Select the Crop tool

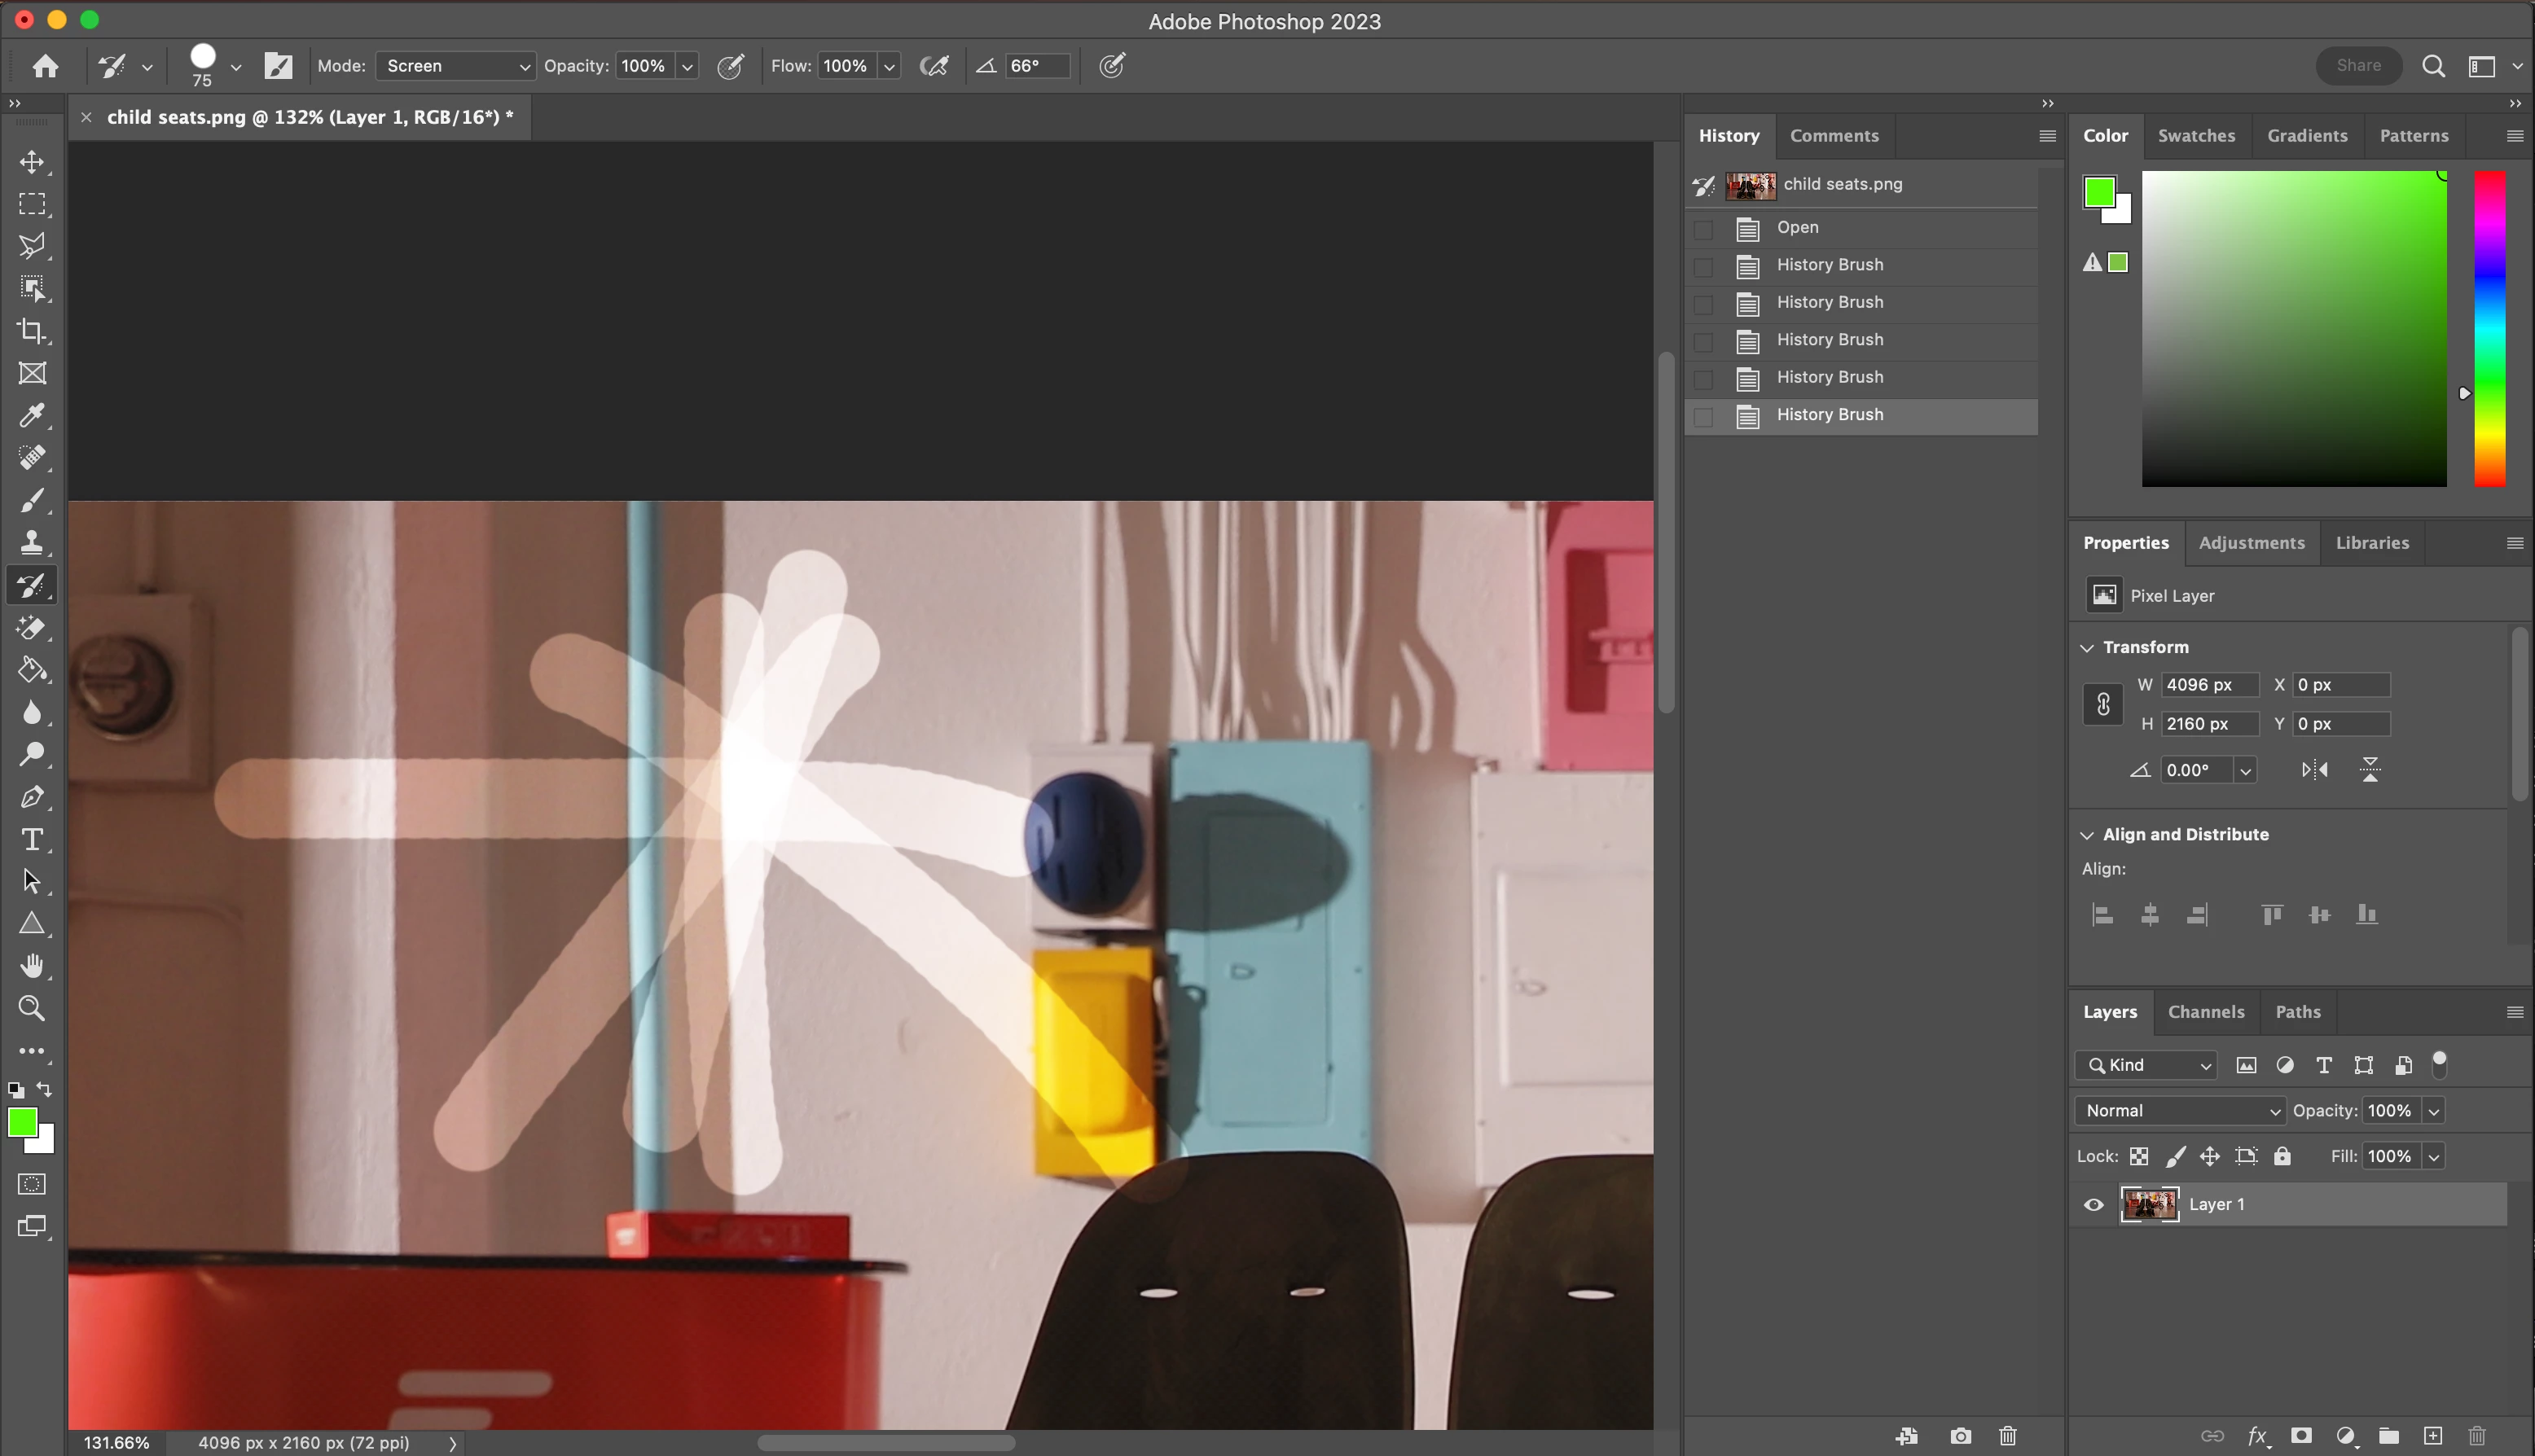(x=32, y=331)
